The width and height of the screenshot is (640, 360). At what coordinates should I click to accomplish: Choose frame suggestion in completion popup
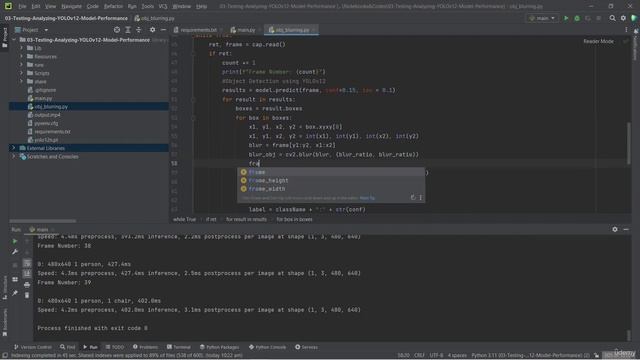[331, 172]
